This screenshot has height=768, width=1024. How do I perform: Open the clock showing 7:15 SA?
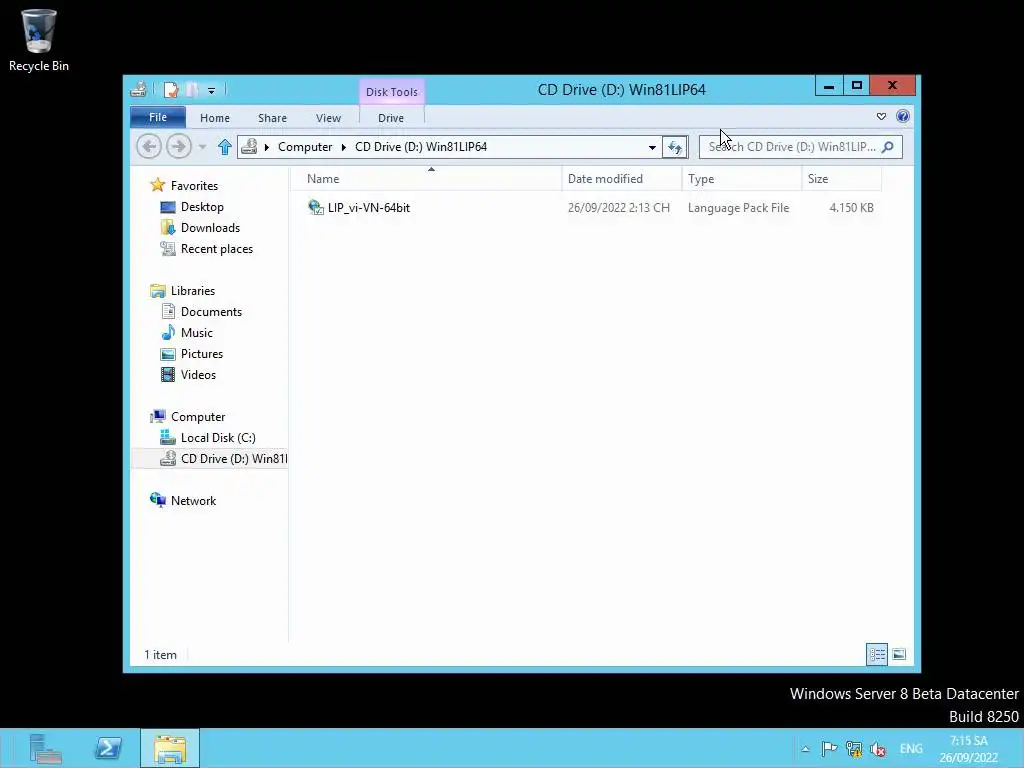968,749
